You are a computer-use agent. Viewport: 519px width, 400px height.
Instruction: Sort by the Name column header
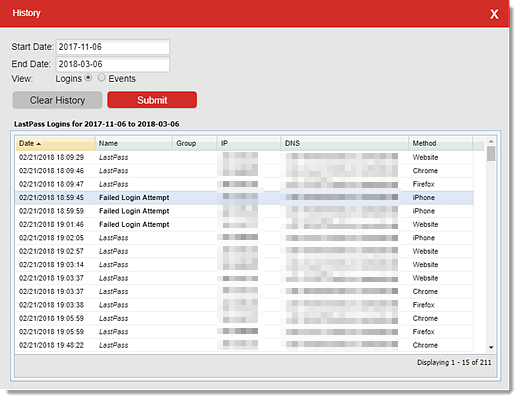coord(134,144)
